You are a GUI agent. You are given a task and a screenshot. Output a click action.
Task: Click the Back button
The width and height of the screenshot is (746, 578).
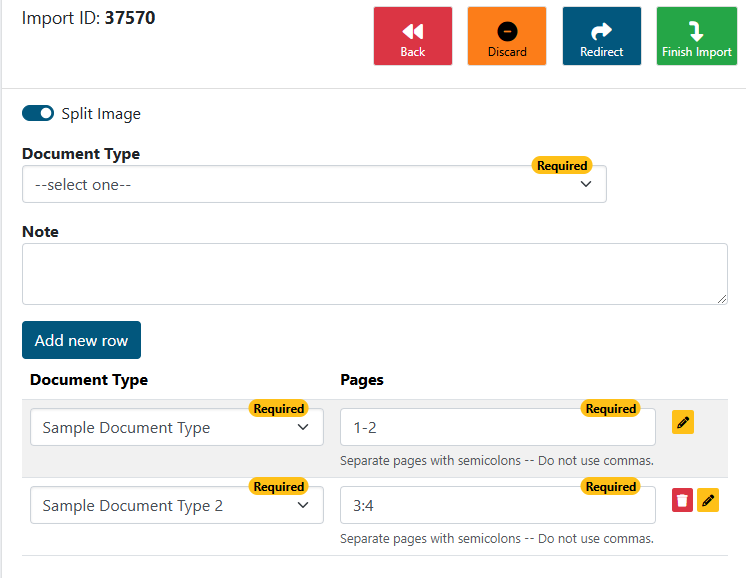(412, 36)
